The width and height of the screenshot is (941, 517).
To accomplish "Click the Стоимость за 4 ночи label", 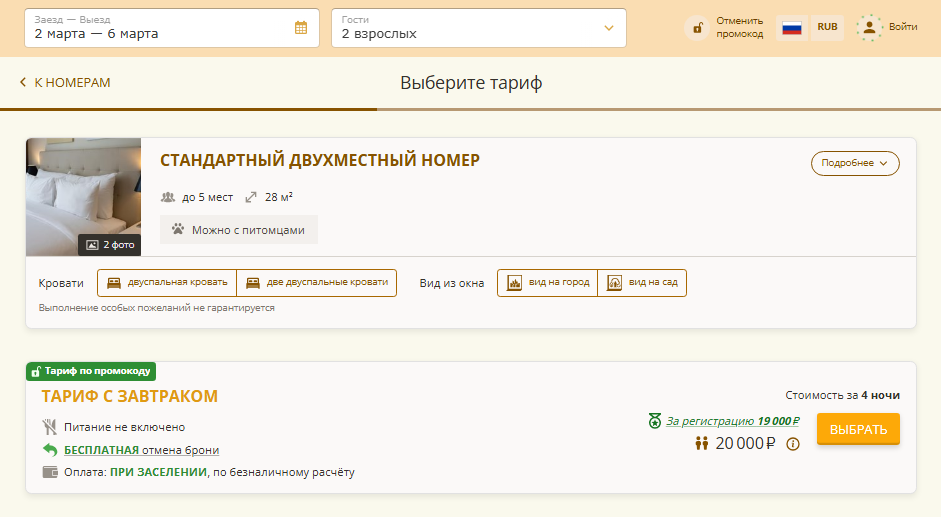I will [843, 395].
